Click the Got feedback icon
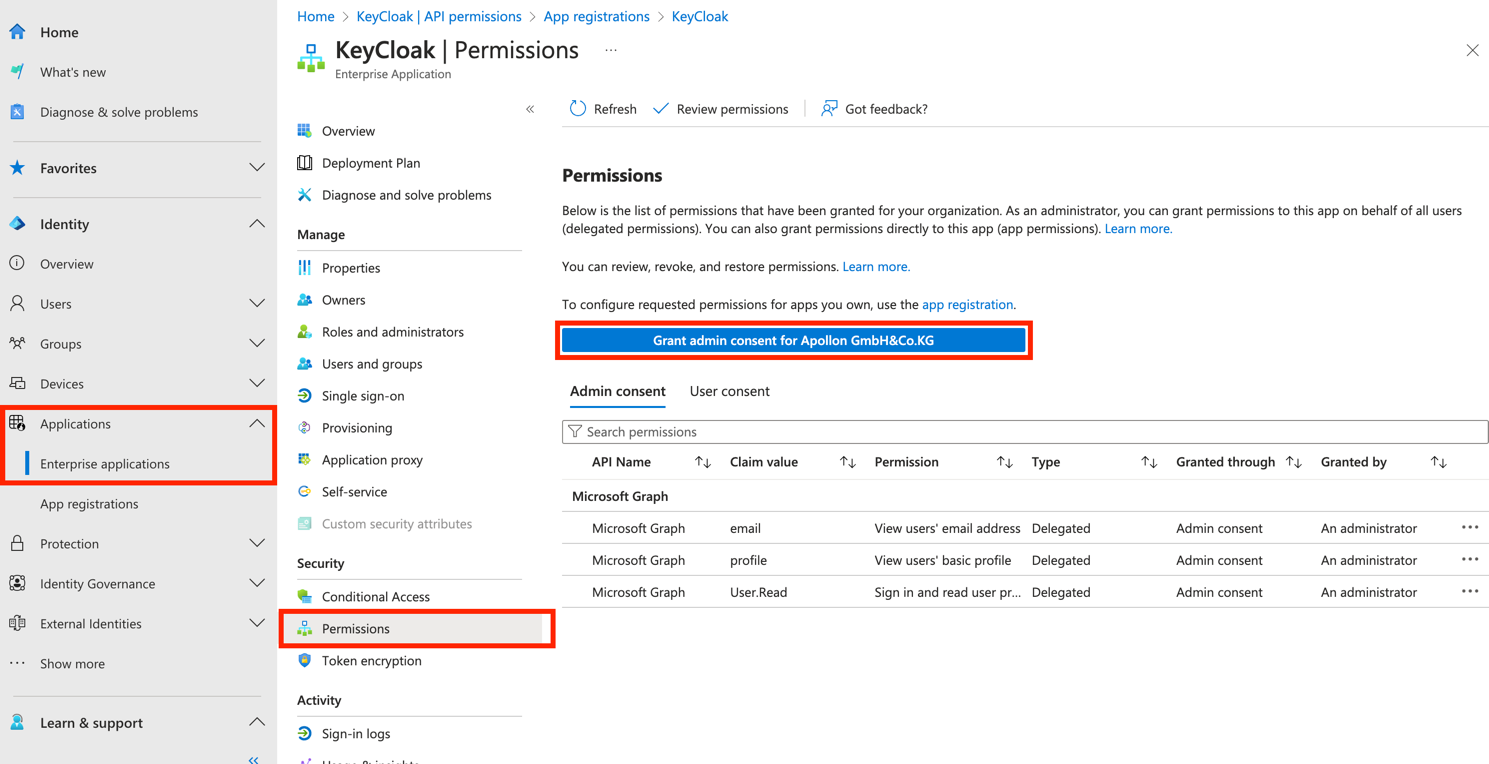 coord(829,109)
